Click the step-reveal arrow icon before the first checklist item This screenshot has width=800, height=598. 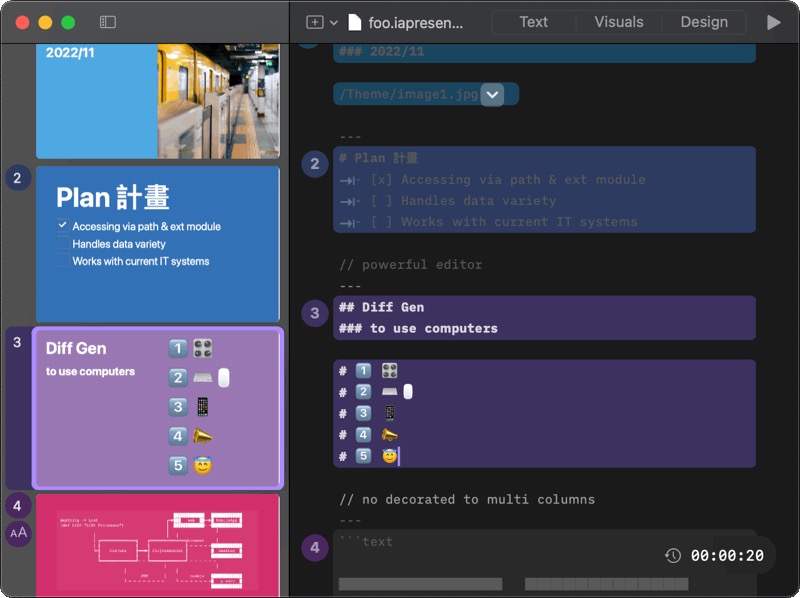coord(349,180)
